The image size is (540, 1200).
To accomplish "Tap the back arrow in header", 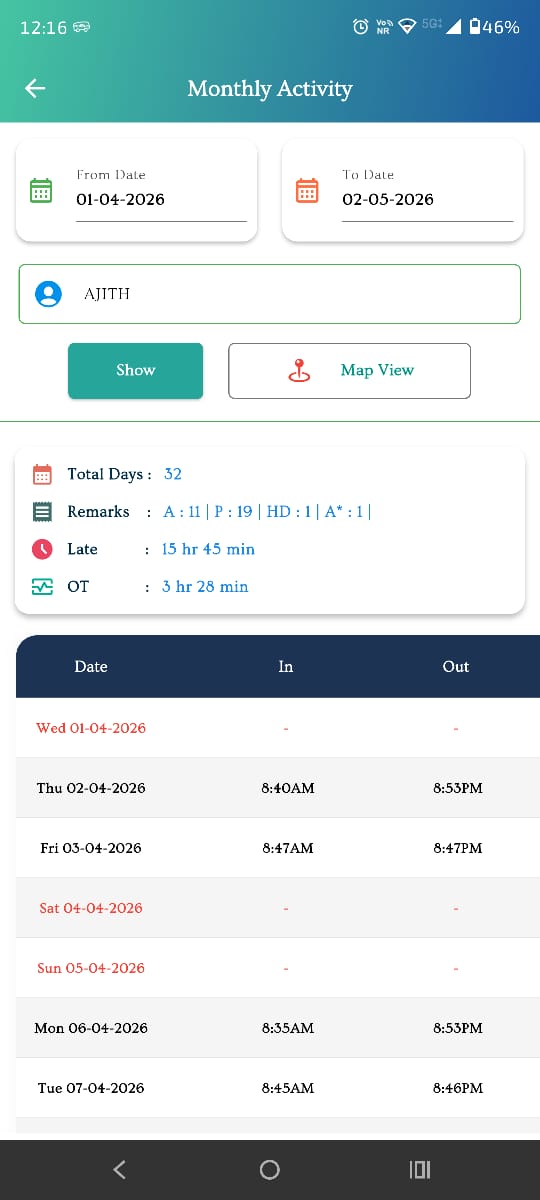I will tap(35, 89).
